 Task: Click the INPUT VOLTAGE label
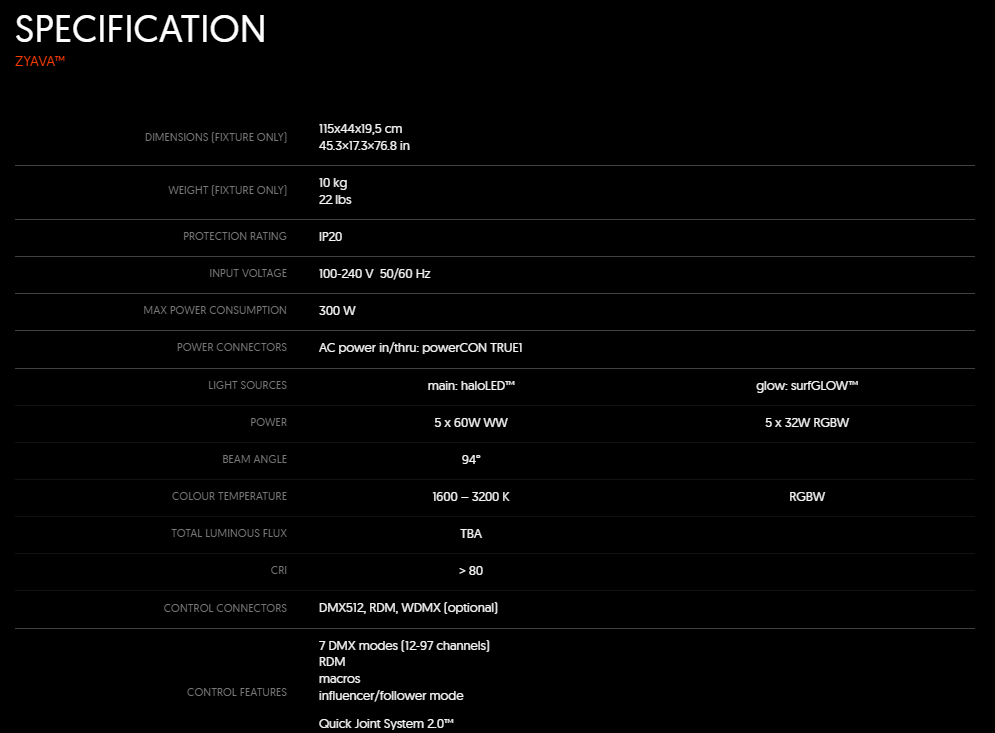coord(248,273)
